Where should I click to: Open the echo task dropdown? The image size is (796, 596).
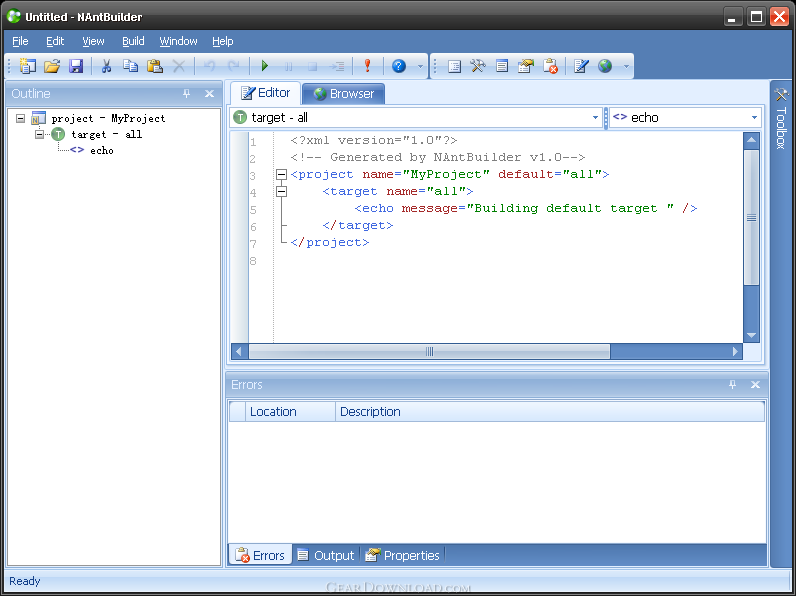coord(754,118)
